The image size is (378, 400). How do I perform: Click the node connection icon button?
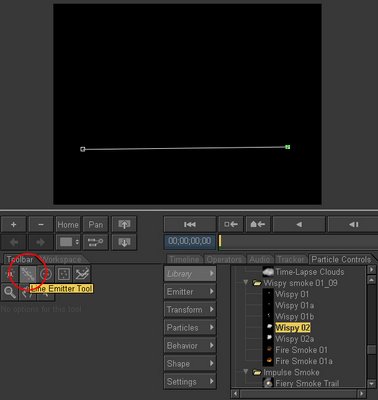click(x=96, y=242)
